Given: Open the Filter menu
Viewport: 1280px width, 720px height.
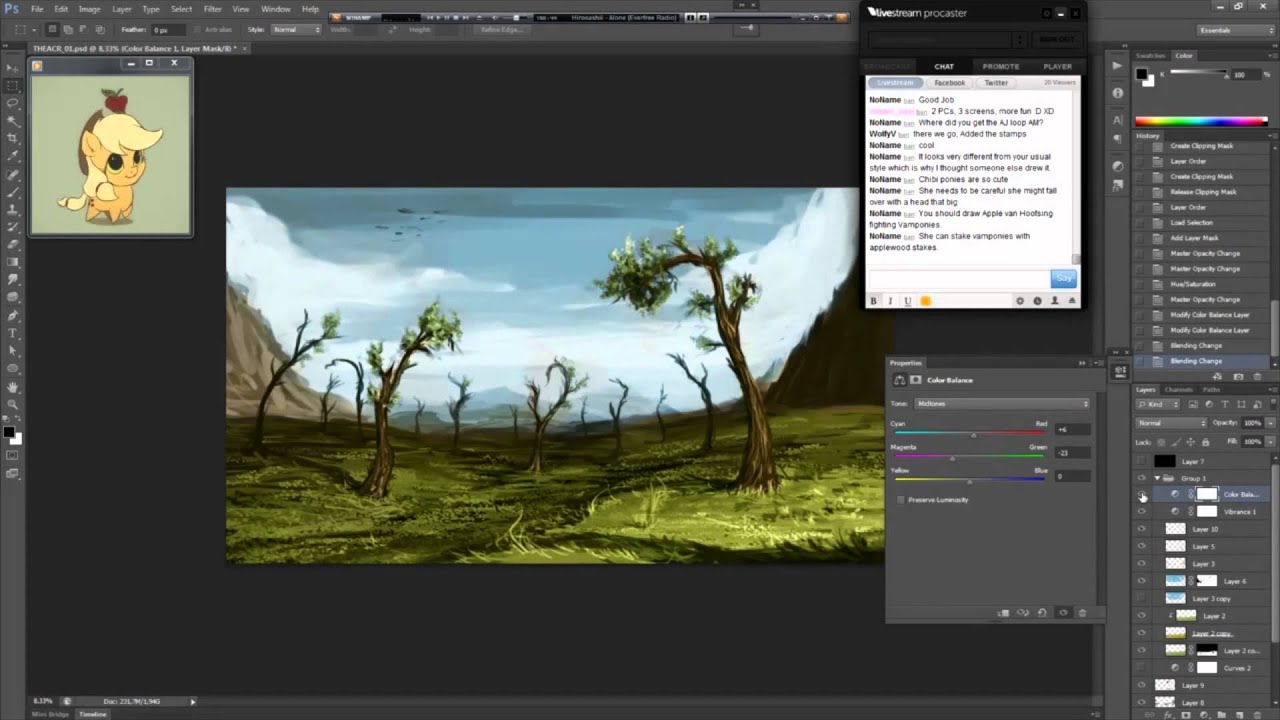Looking at the screenshot, I should tap(212, 9).
